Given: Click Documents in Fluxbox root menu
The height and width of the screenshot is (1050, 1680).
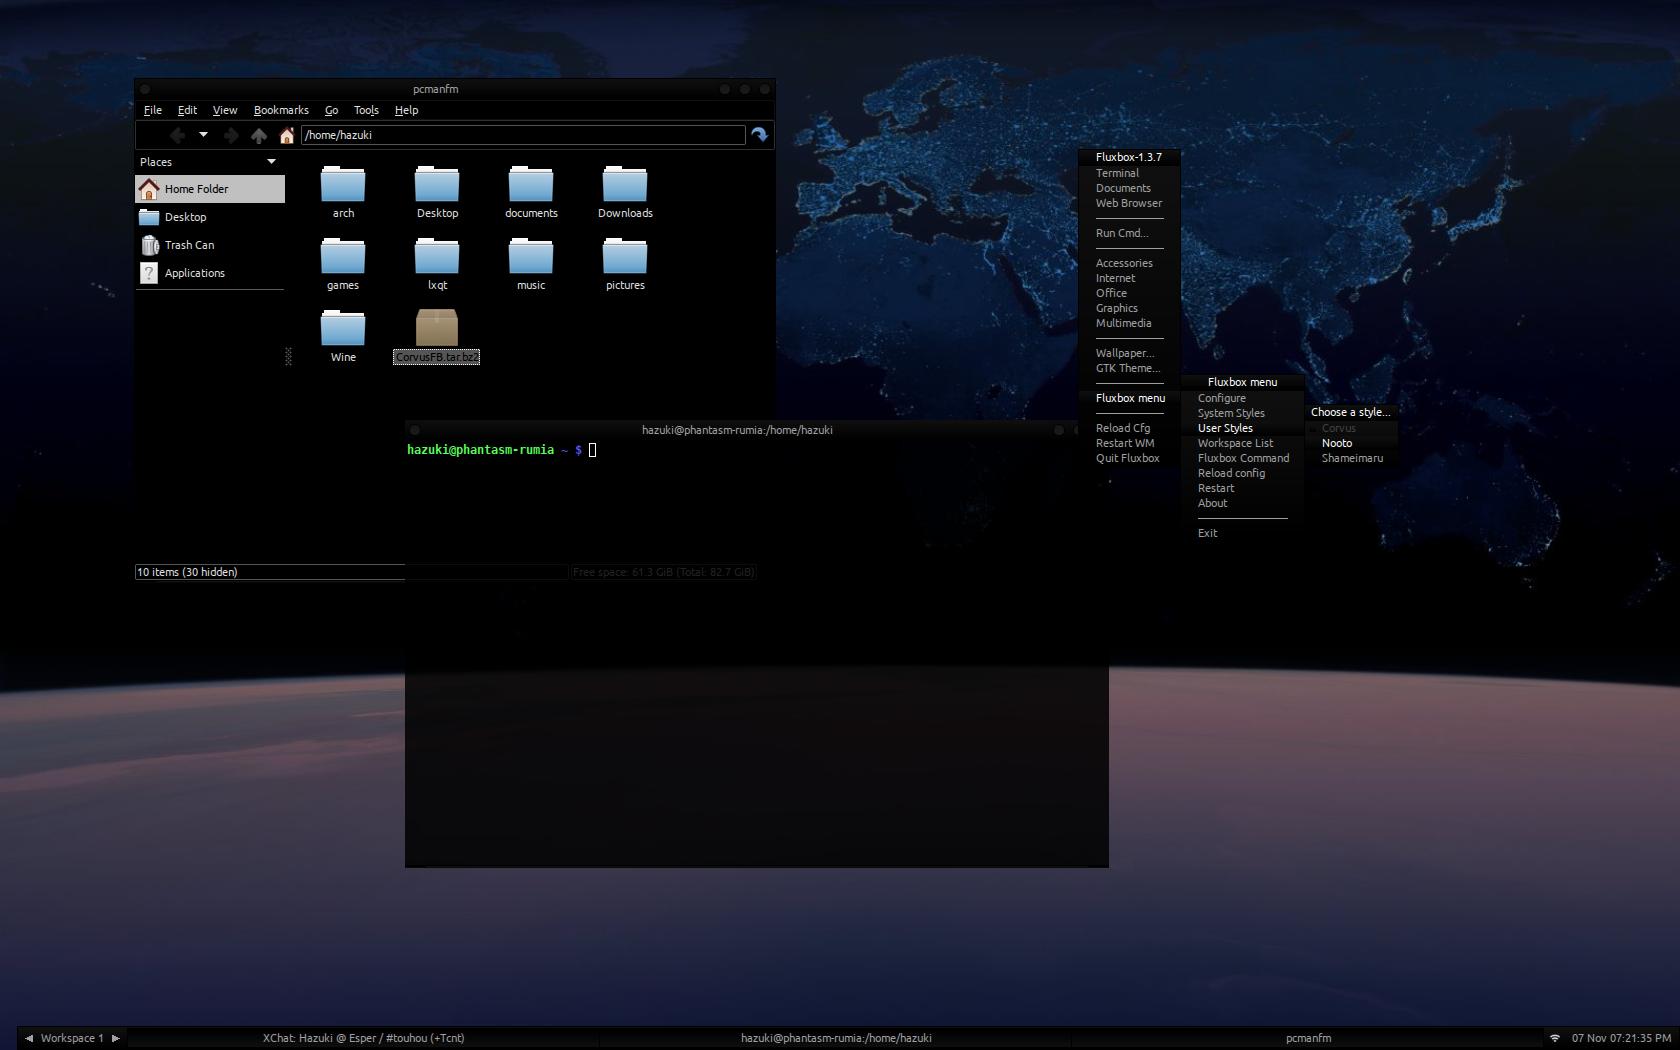Looking at the screenshot, I should coord(1130,188).
